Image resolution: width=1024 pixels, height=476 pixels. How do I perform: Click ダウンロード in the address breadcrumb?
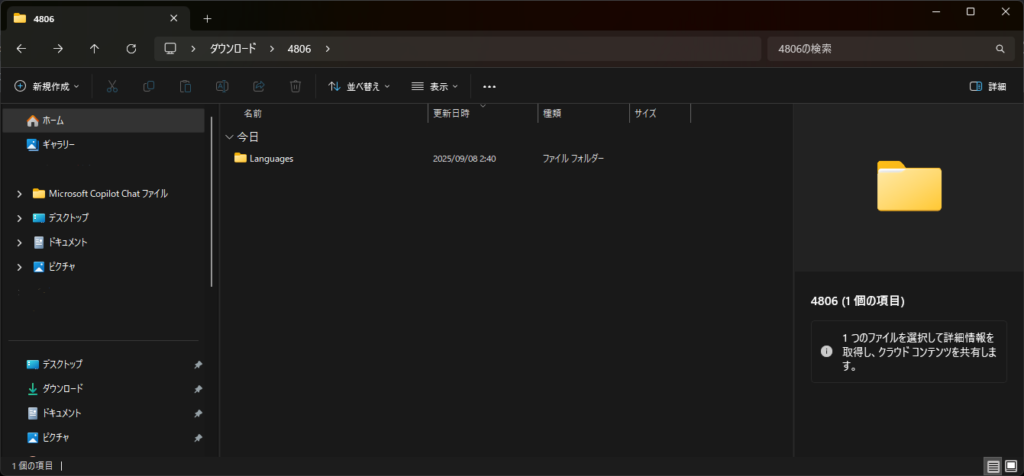(x=232, y=48)
